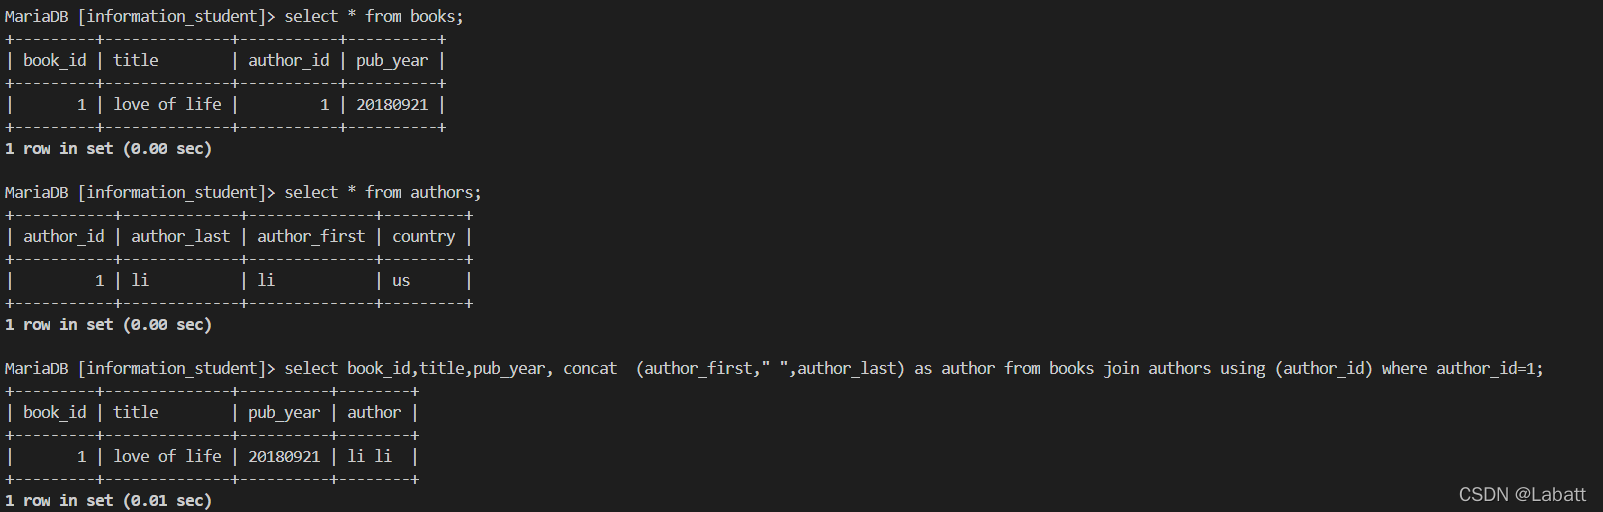Click the title header in the authors-join result
This screenshot has height=512, width=1603.
tap(136, 413)
